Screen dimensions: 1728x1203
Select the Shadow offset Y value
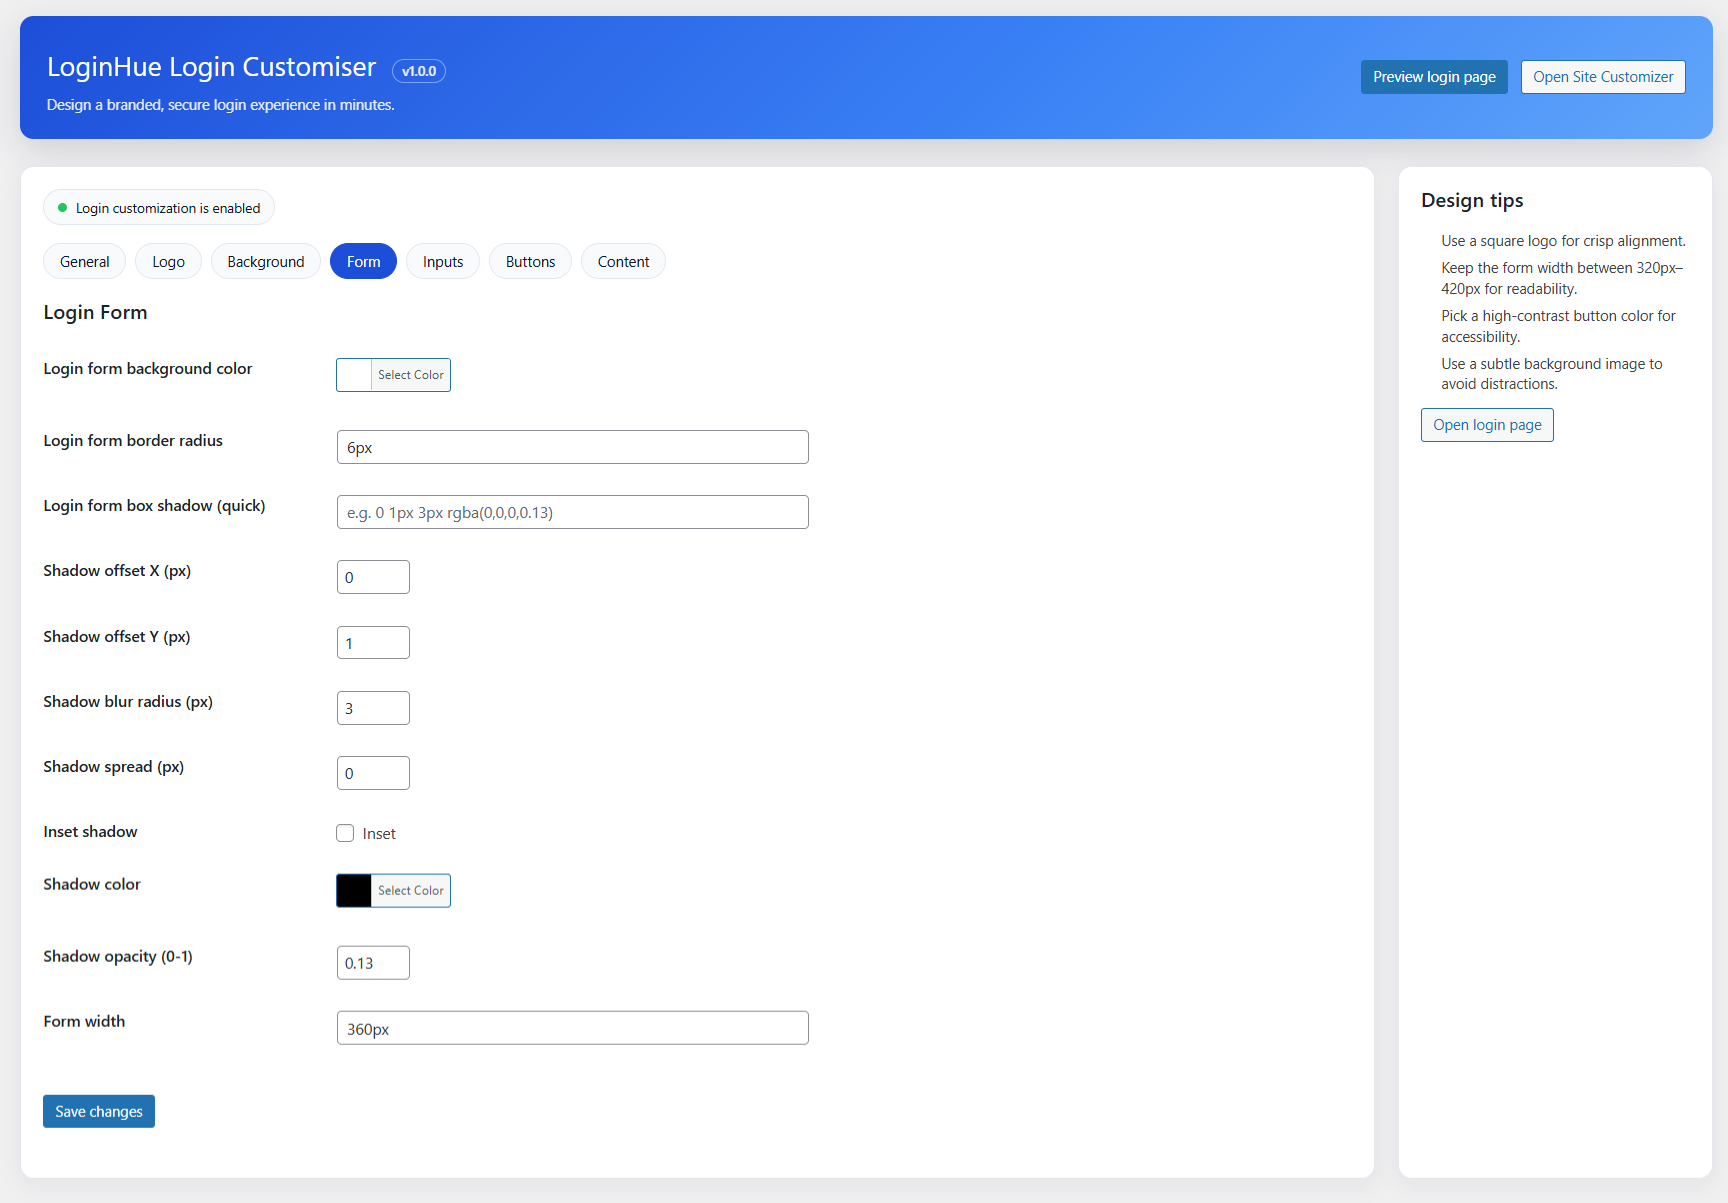pos(373,642)
